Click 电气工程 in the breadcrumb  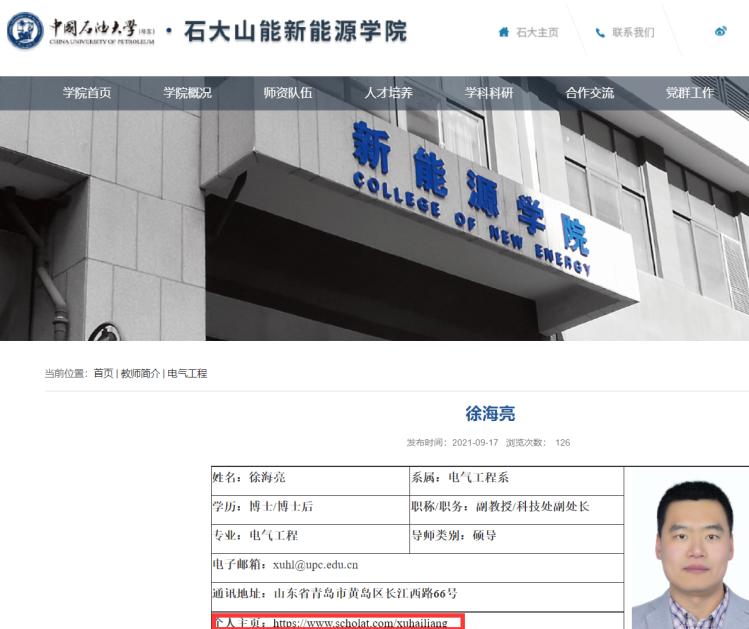(187, 373)
